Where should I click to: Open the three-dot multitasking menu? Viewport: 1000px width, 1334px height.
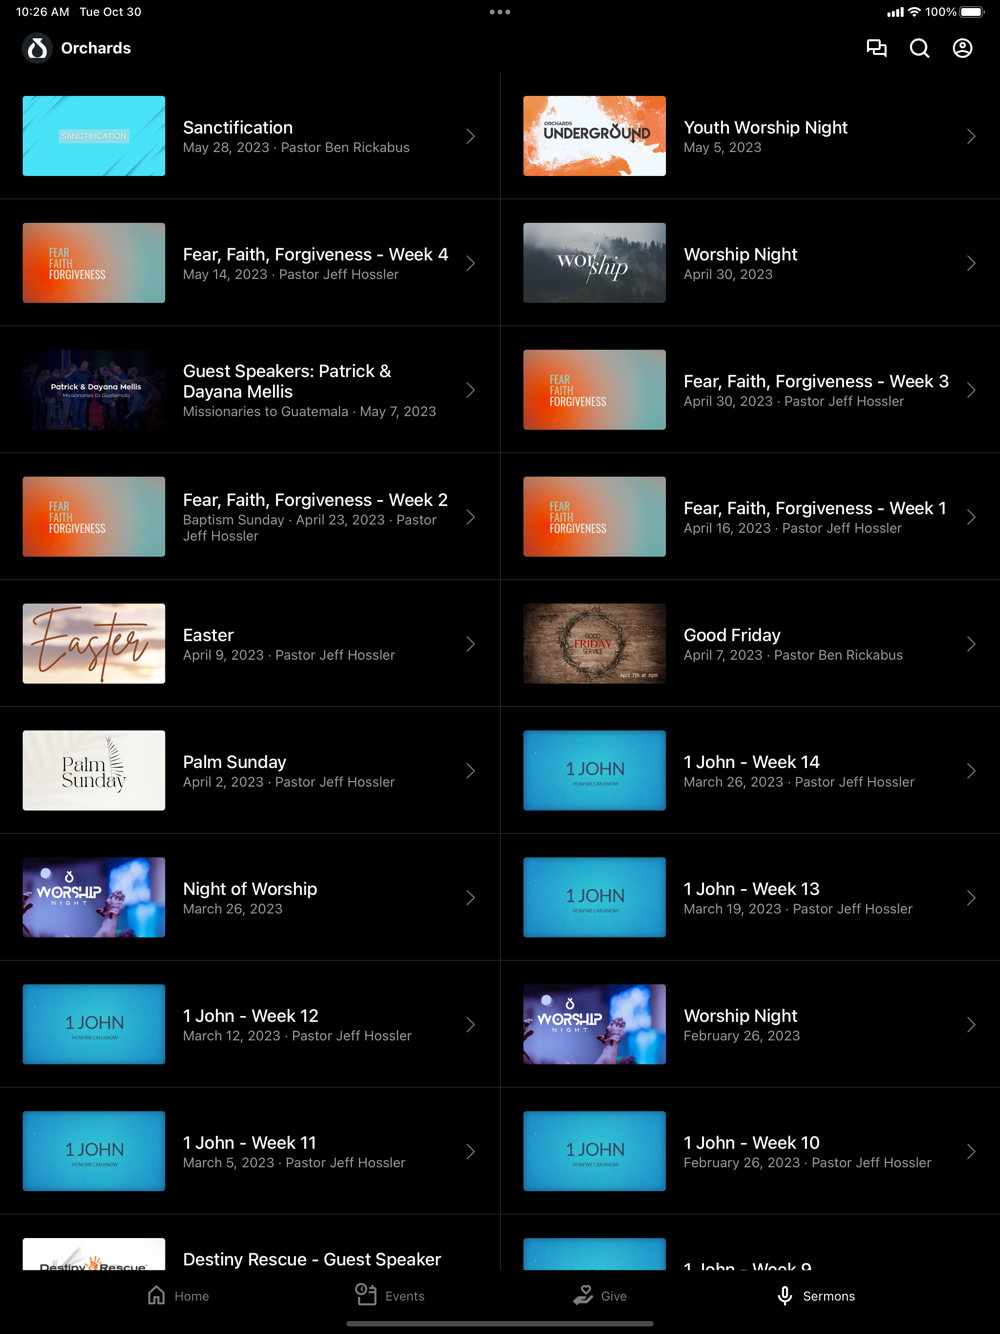click(500, 12)
